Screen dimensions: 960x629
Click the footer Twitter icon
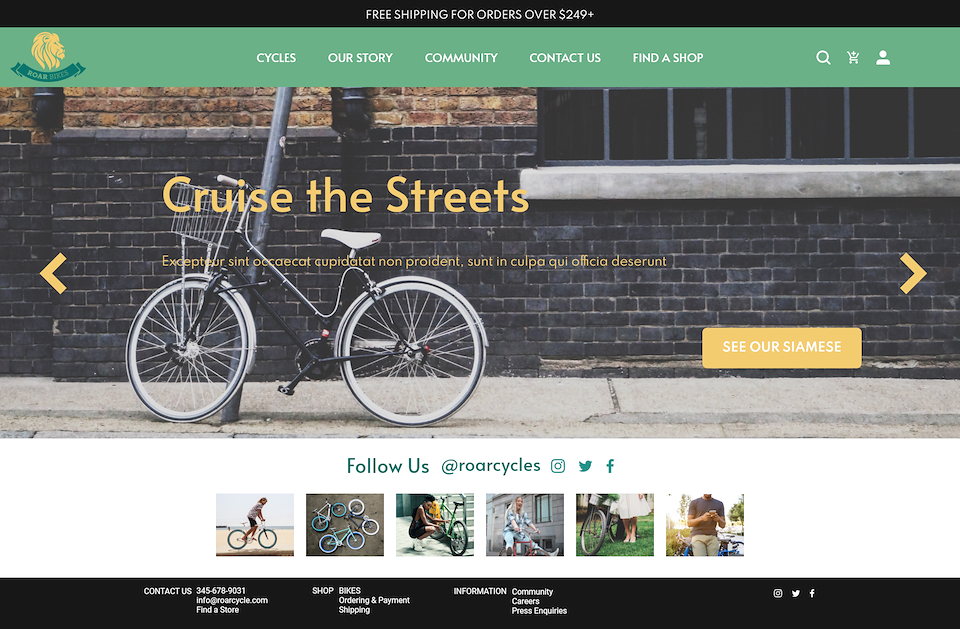coord(796,593)
